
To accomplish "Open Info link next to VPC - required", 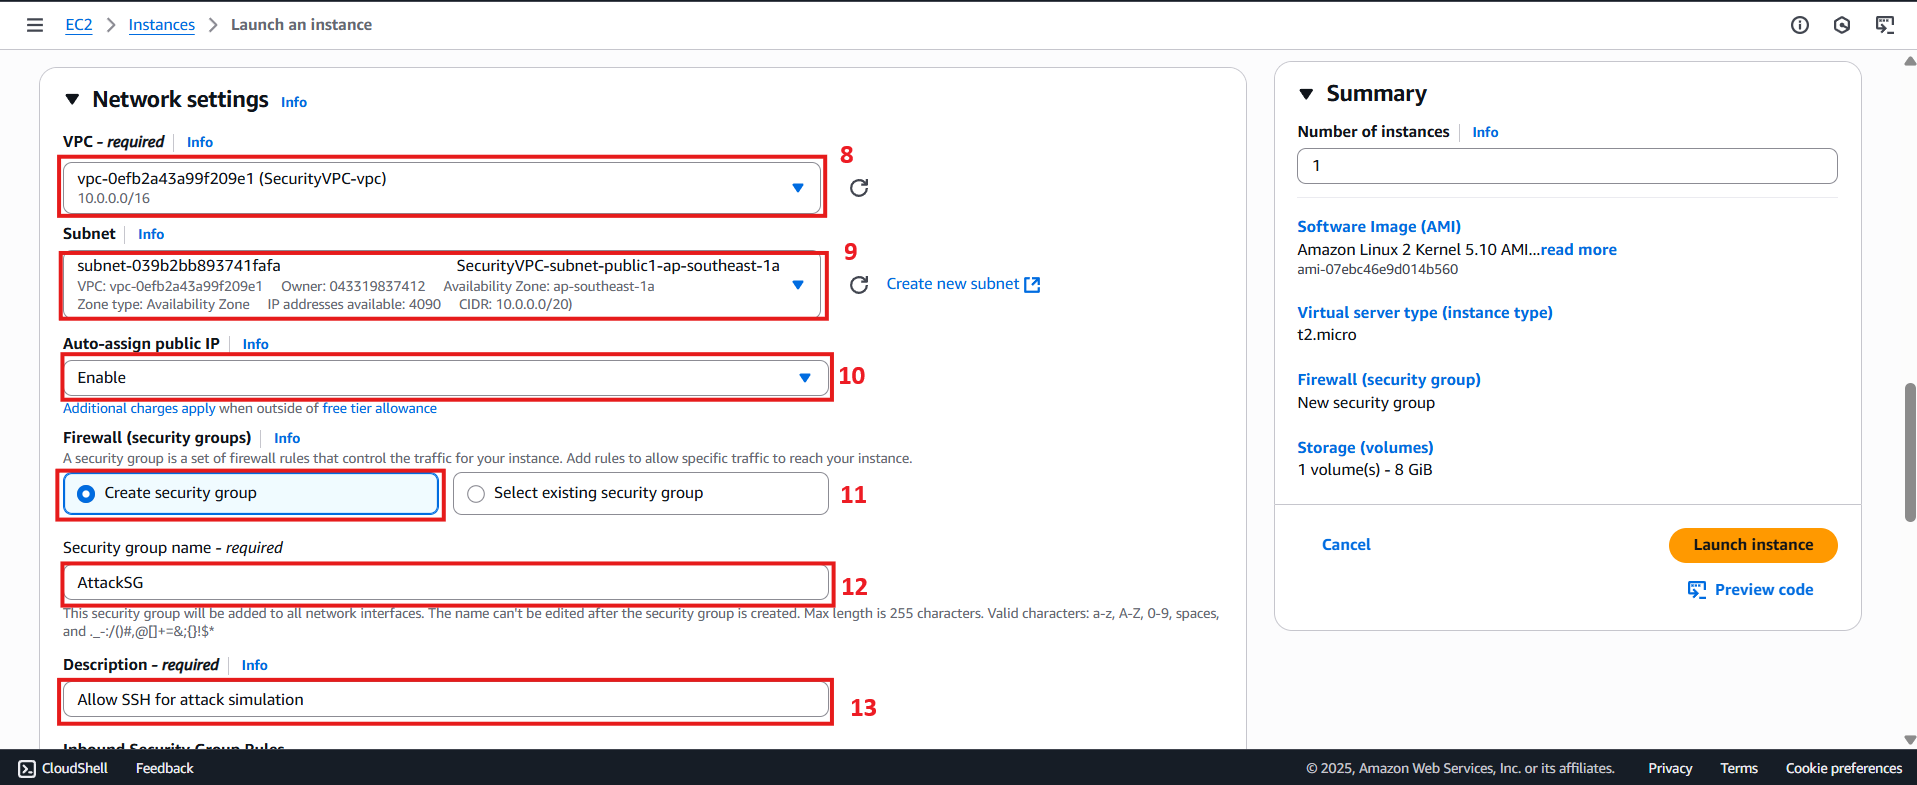I will (200, 142).
